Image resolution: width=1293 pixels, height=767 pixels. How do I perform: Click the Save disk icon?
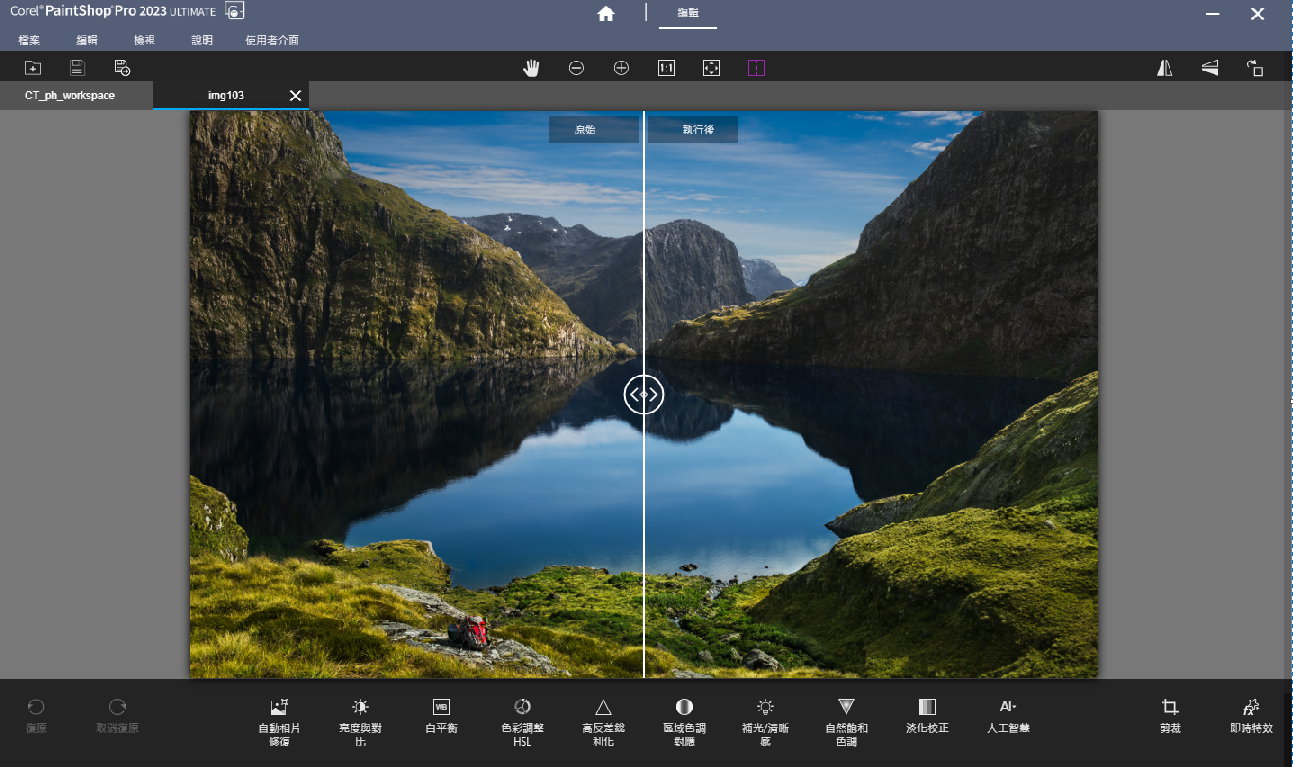pyautogui.click(x=77, y=68)
